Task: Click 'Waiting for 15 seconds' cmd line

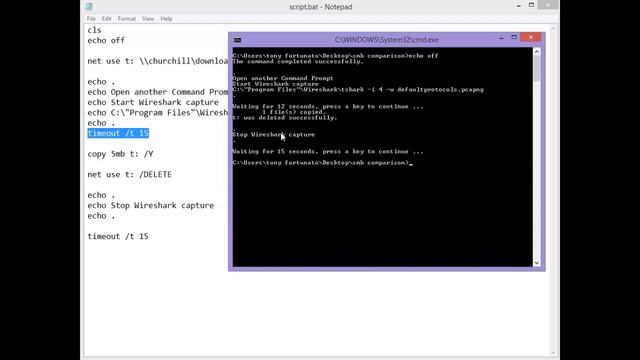Action: 328,151
